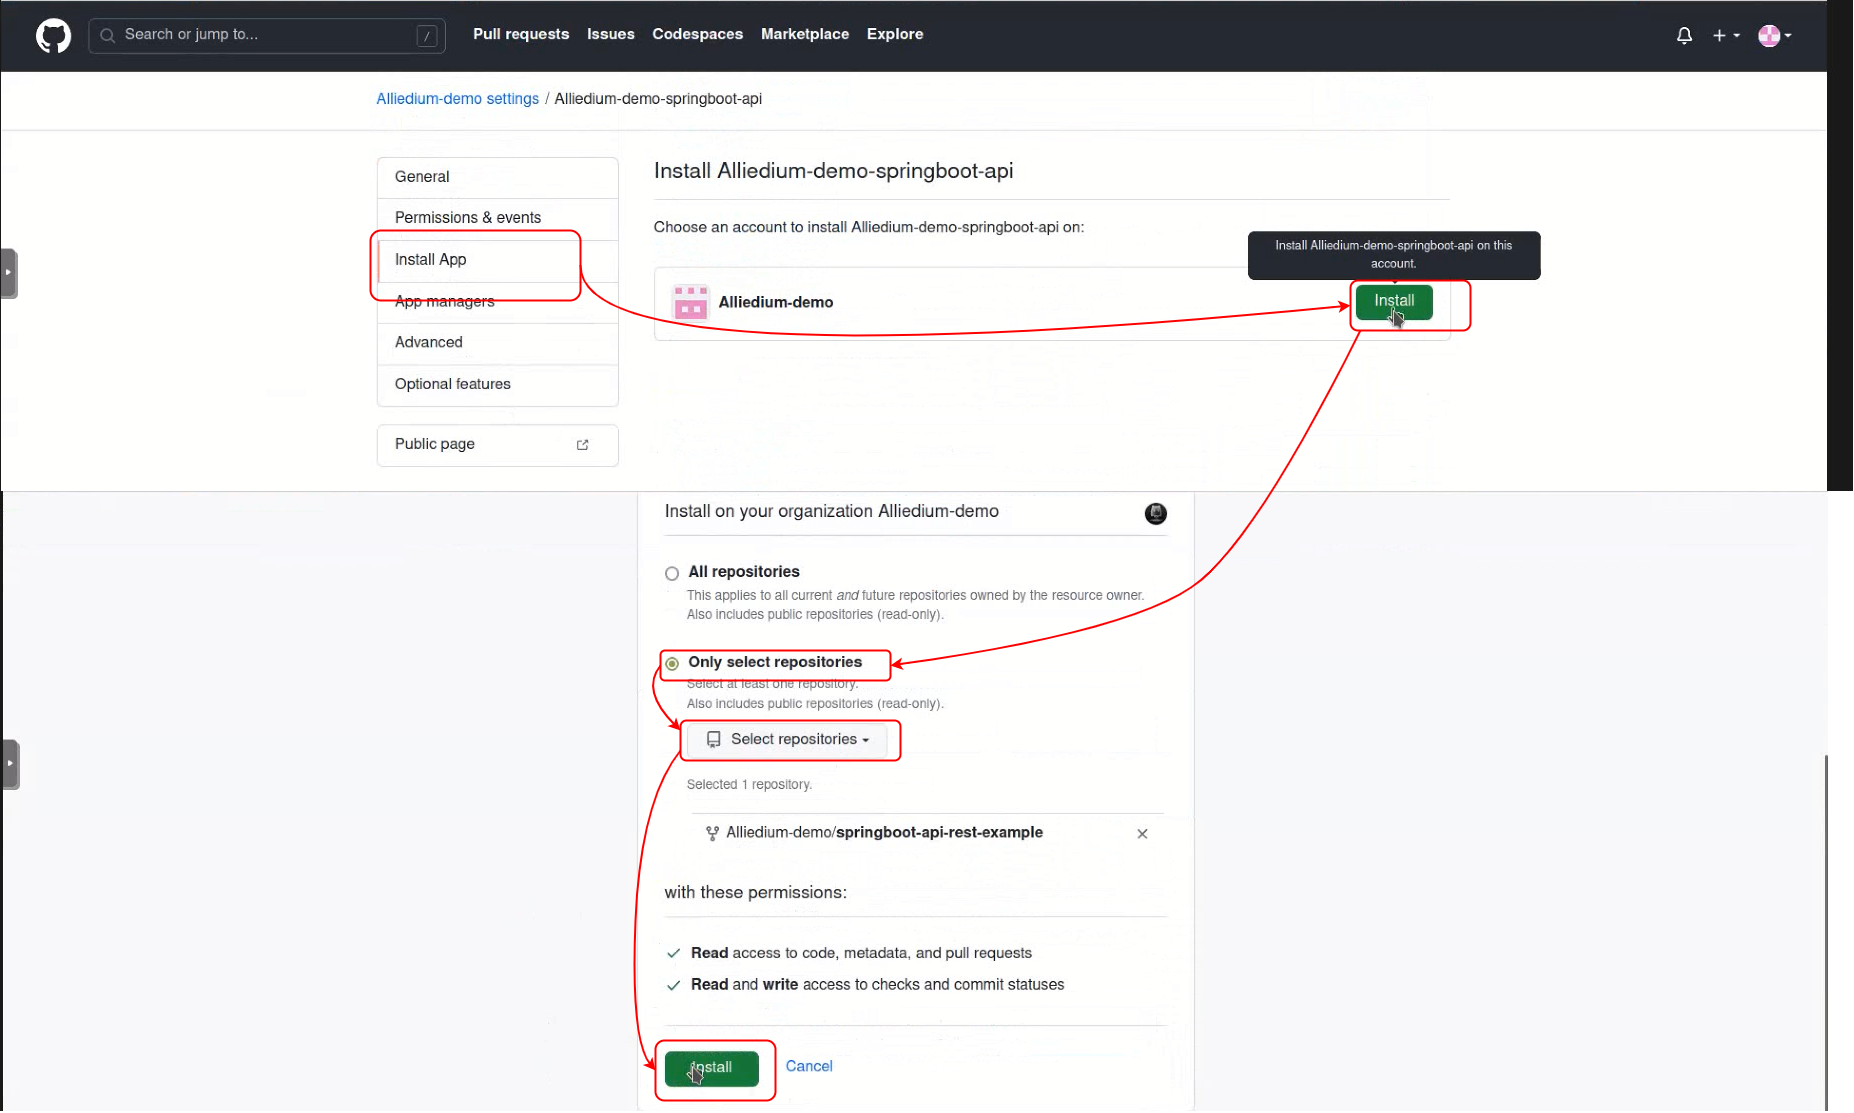Click the Read access to code permission line

click(x=861, y=953)
